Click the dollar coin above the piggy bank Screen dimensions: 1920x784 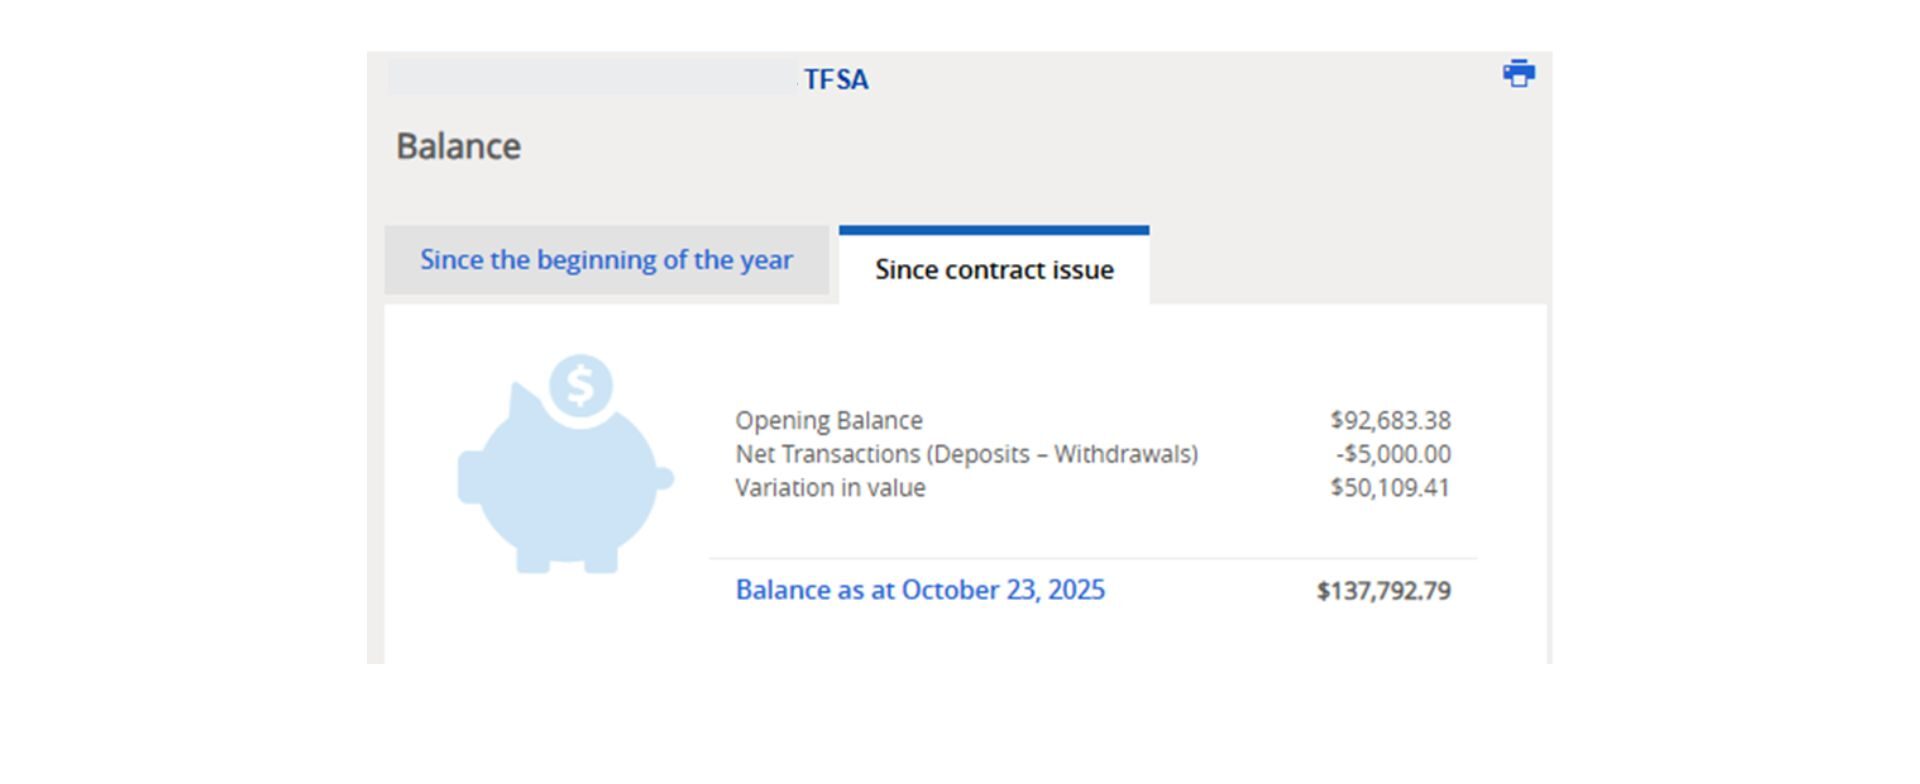[580, 385]
